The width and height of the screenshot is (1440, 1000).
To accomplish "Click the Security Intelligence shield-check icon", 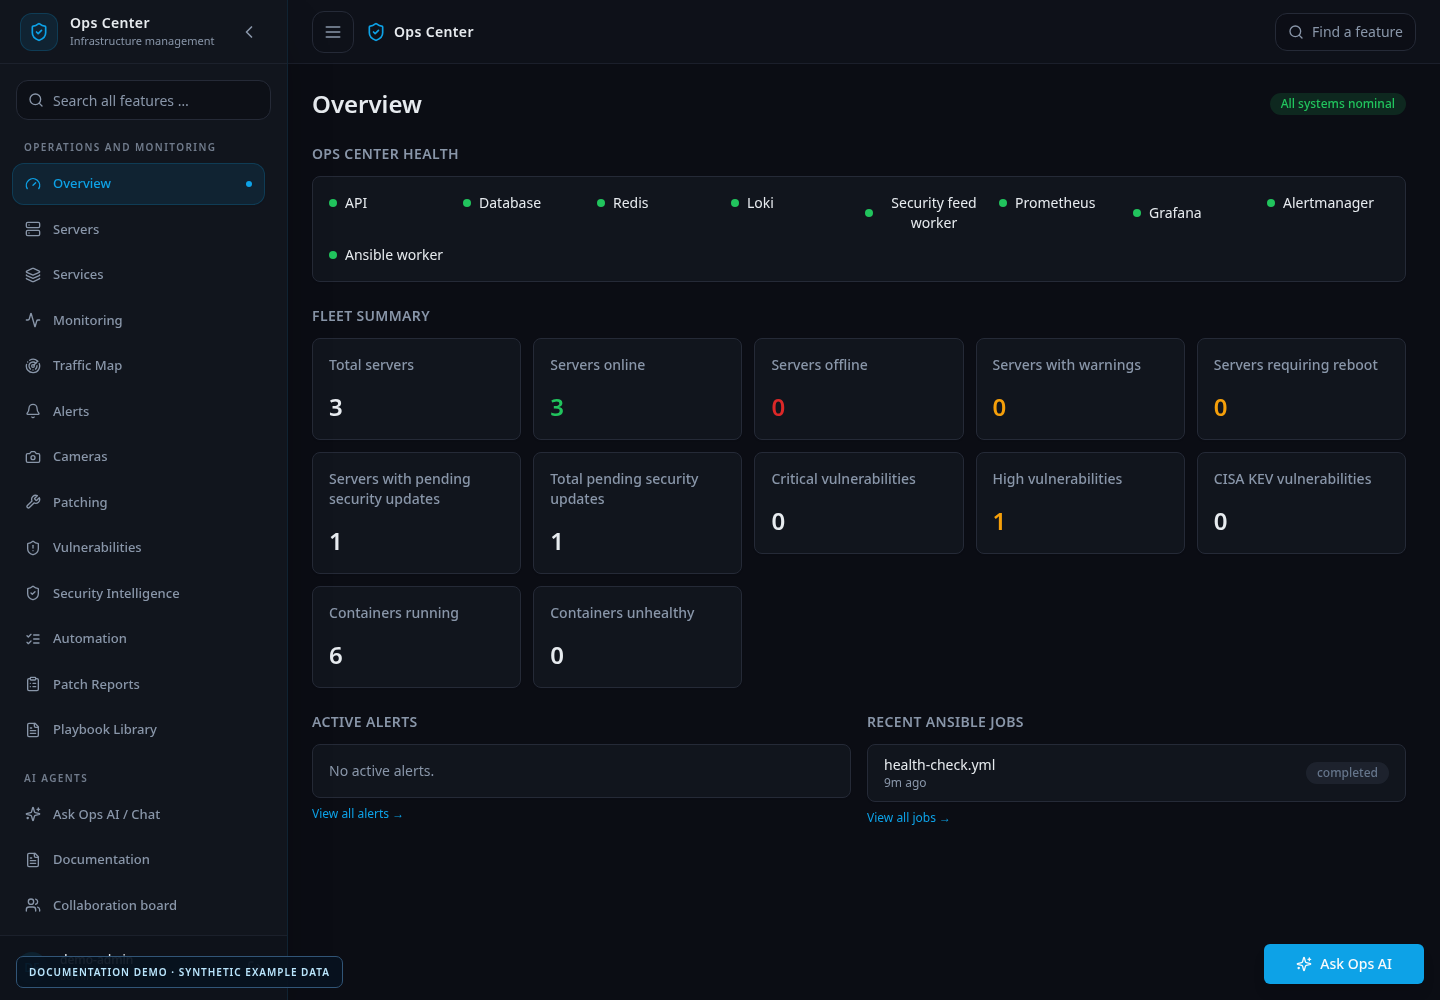I will coord(33,593).
